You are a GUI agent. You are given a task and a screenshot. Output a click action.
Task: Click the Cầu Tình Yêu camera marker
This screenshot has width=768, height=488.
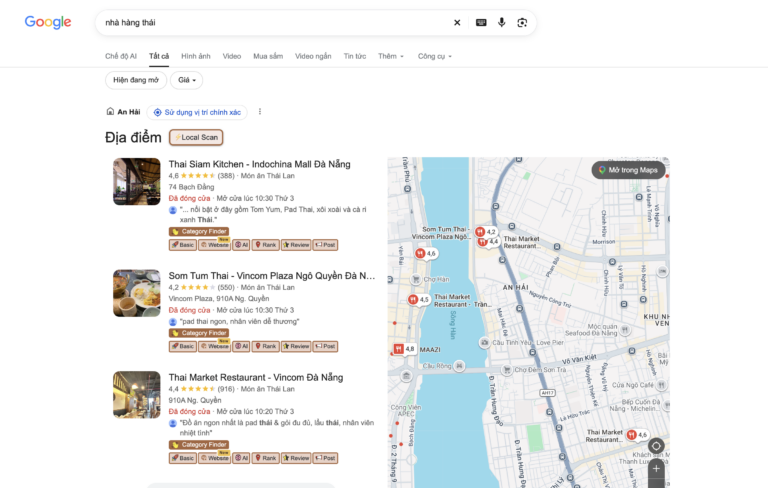(484, 342)
